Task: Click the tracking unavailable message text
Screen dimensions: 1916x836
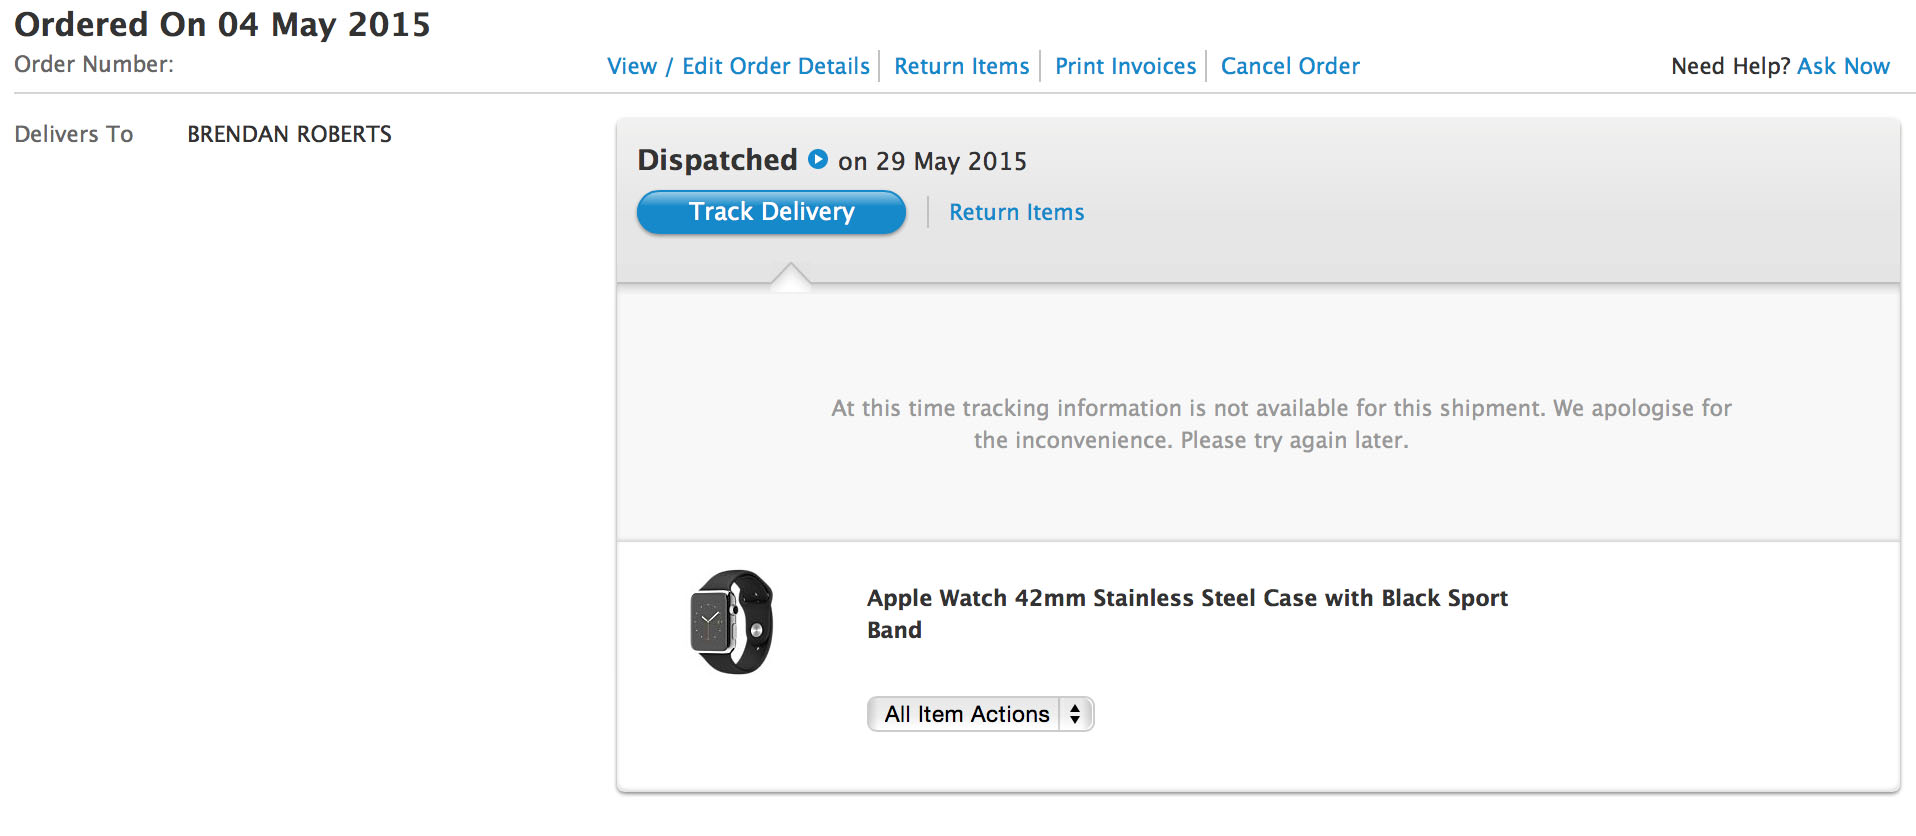Action: [x=1281, y=424]
